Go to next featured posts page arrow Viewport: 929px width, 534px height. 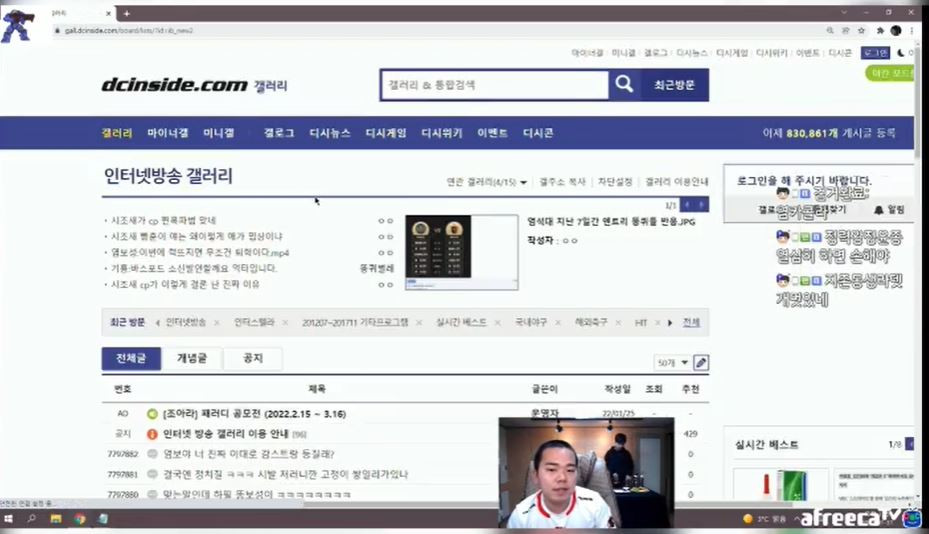[701, 205]
